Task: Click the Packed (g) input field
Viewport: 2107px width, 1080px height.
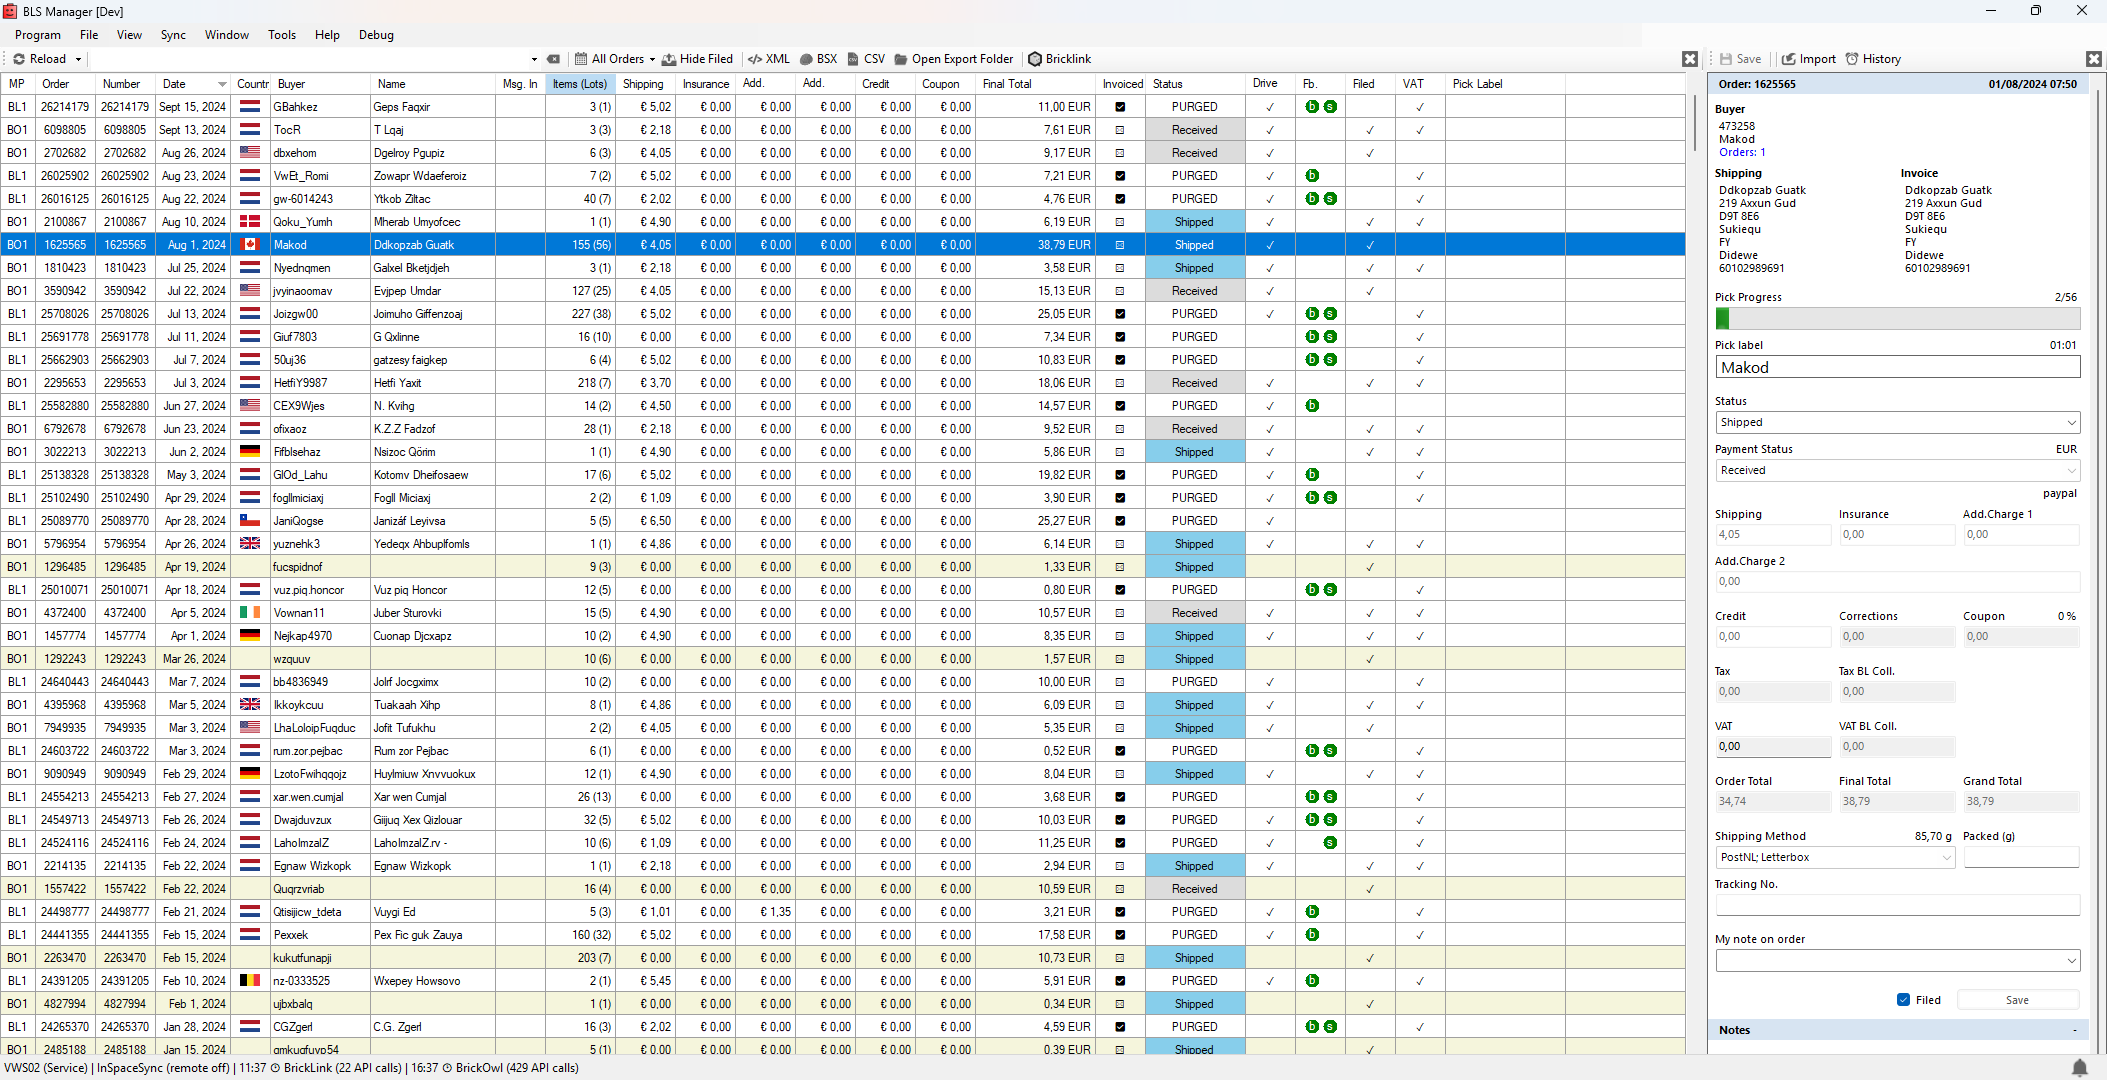Action: click(x=2021, y=857)
